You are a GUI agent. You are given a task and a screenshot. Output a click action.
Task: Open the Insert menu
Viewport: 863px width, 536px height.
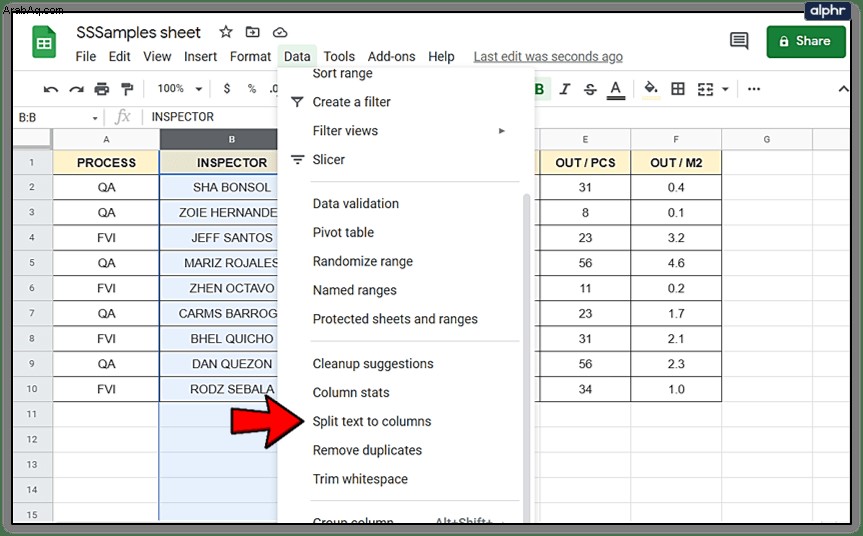200,57
